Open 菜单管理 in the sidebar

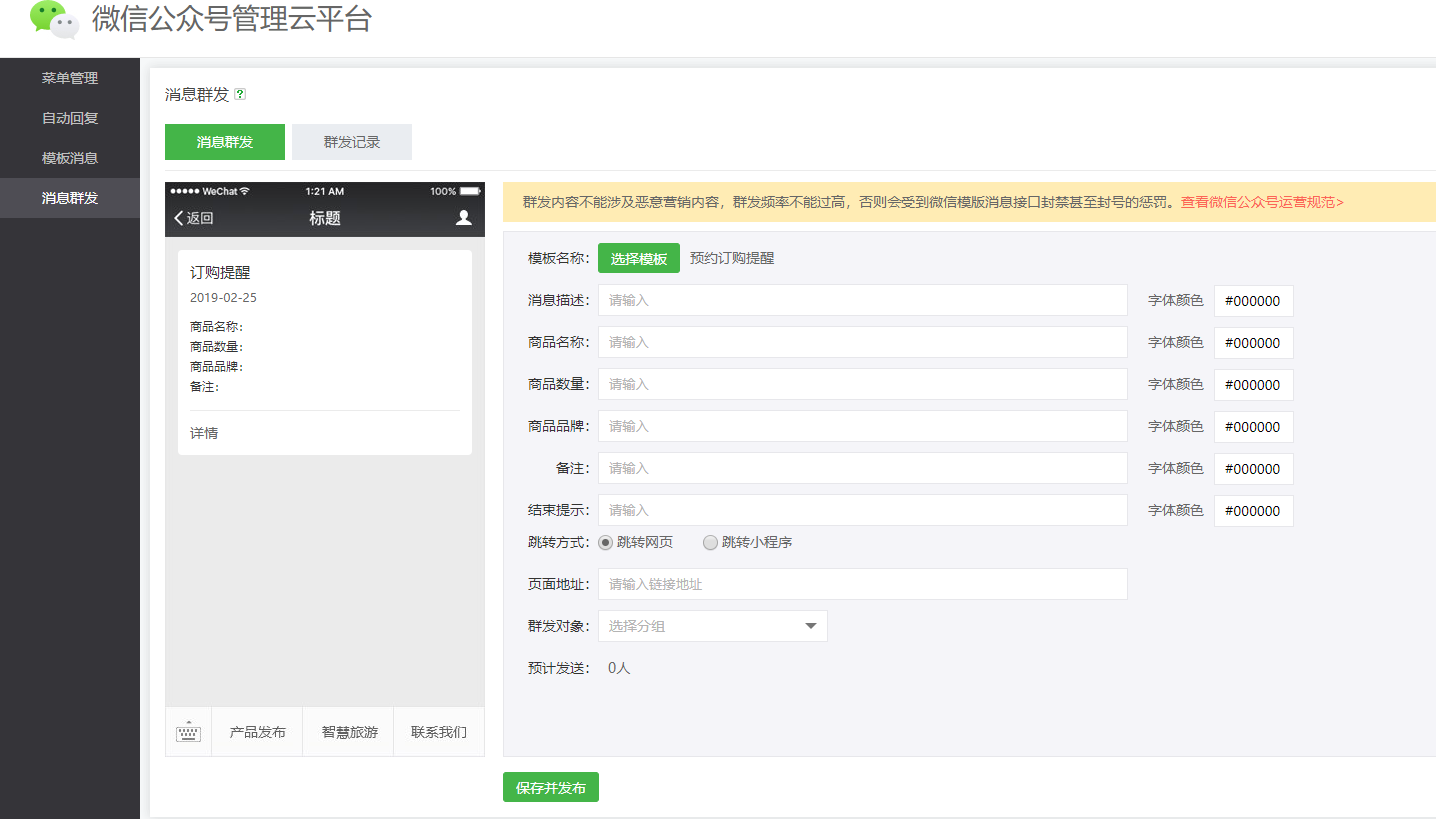click(x=70, y=78)
